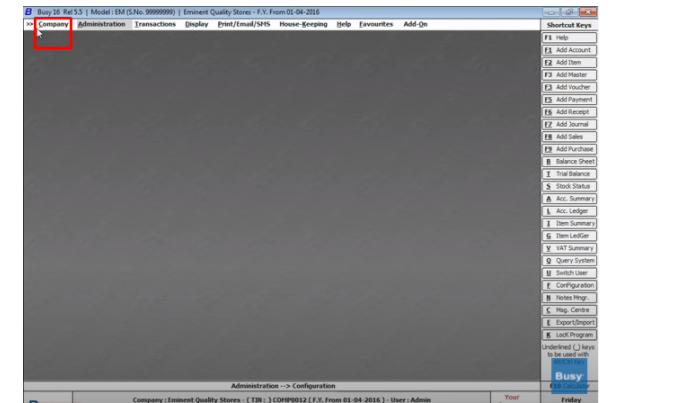688x403 pixels.
Task: Open the Trial Balance shortcut
Action: coord(569,174)
